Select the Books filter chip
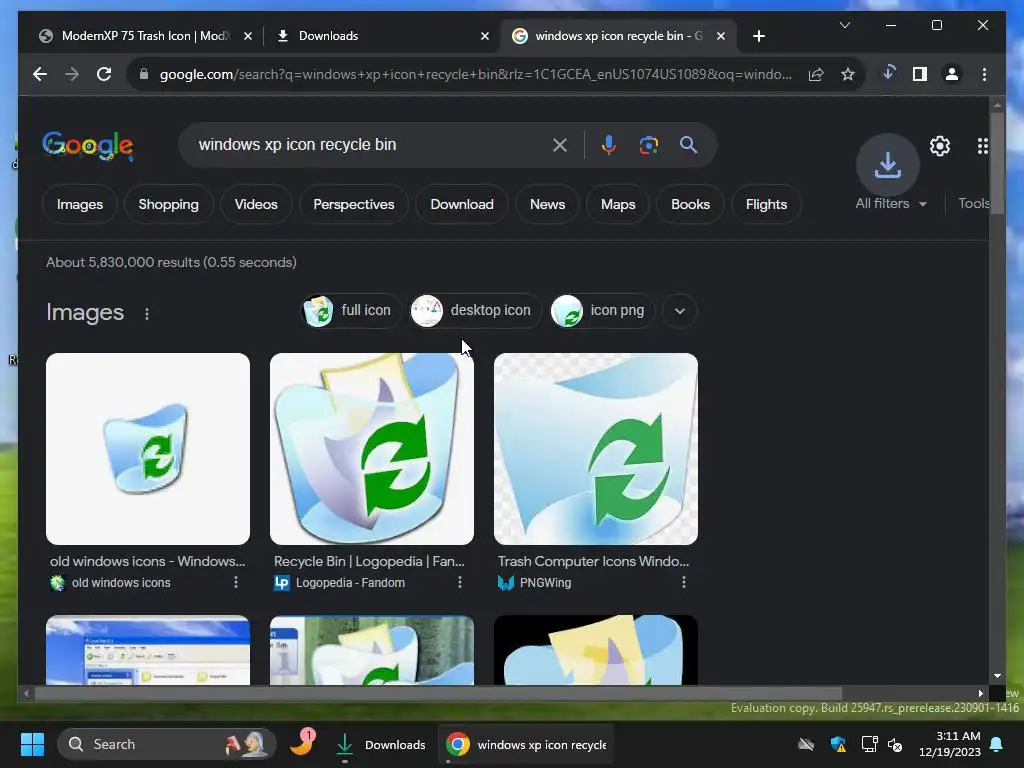Screen dimensions: 1024x768 [x=690, y=204]
